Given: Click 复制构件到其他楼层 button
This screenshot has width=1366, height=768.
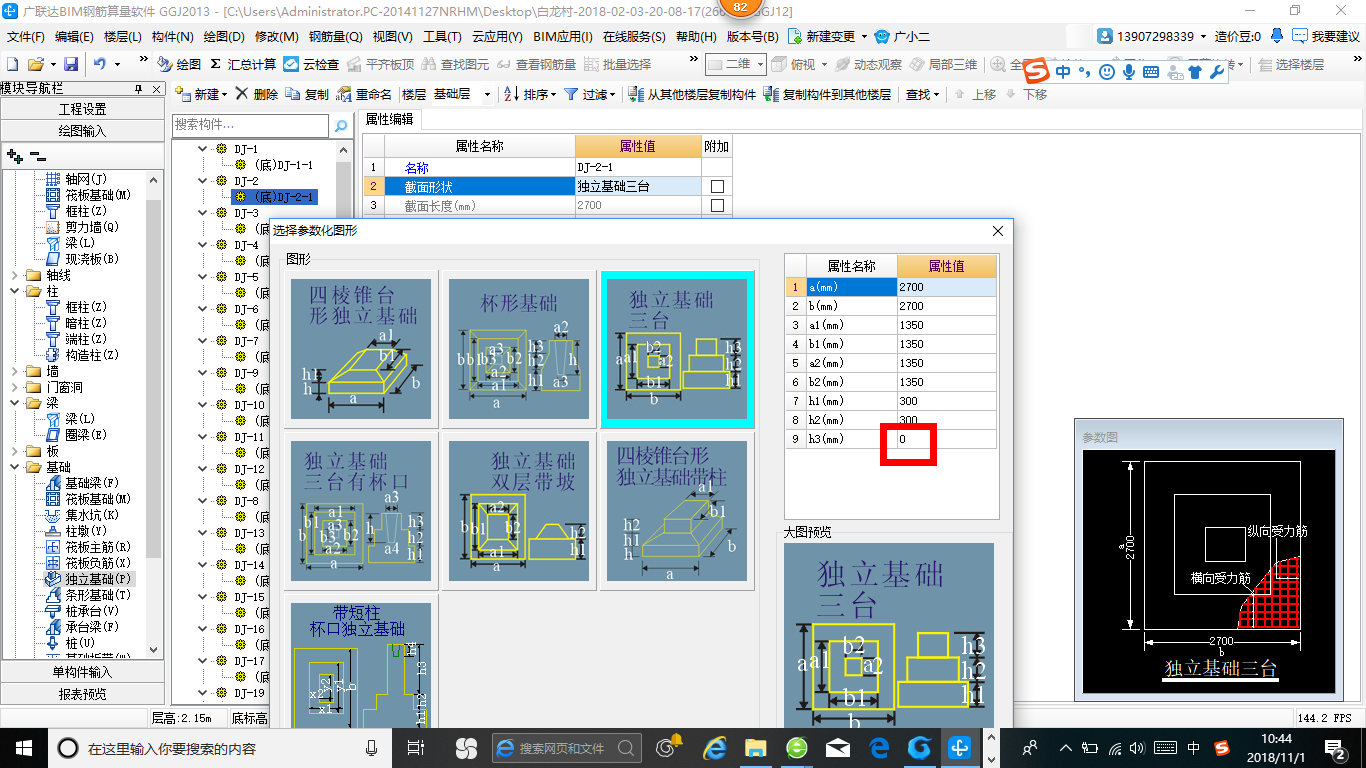Looking at the screenshot, I should click(x=827, y=94).
